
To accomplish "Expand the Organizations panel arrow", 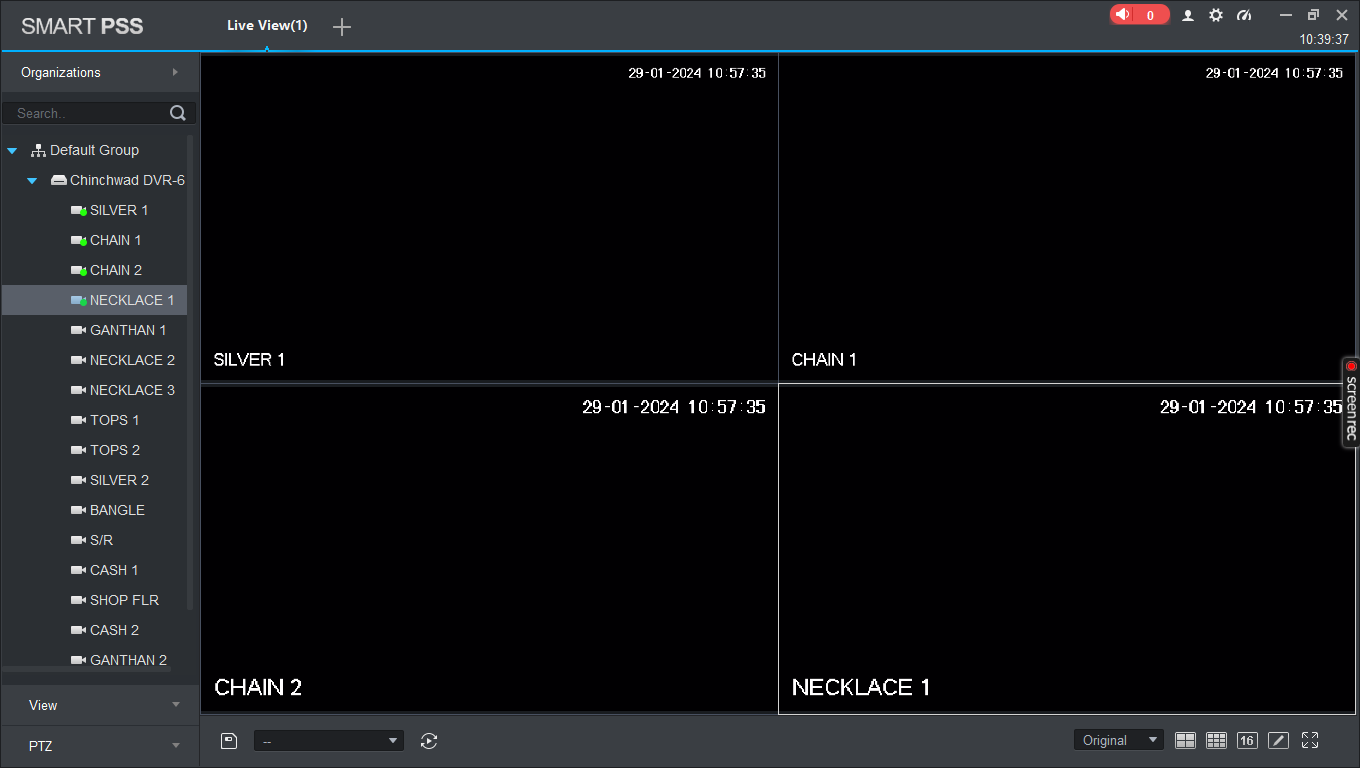I will click(175, 72).
